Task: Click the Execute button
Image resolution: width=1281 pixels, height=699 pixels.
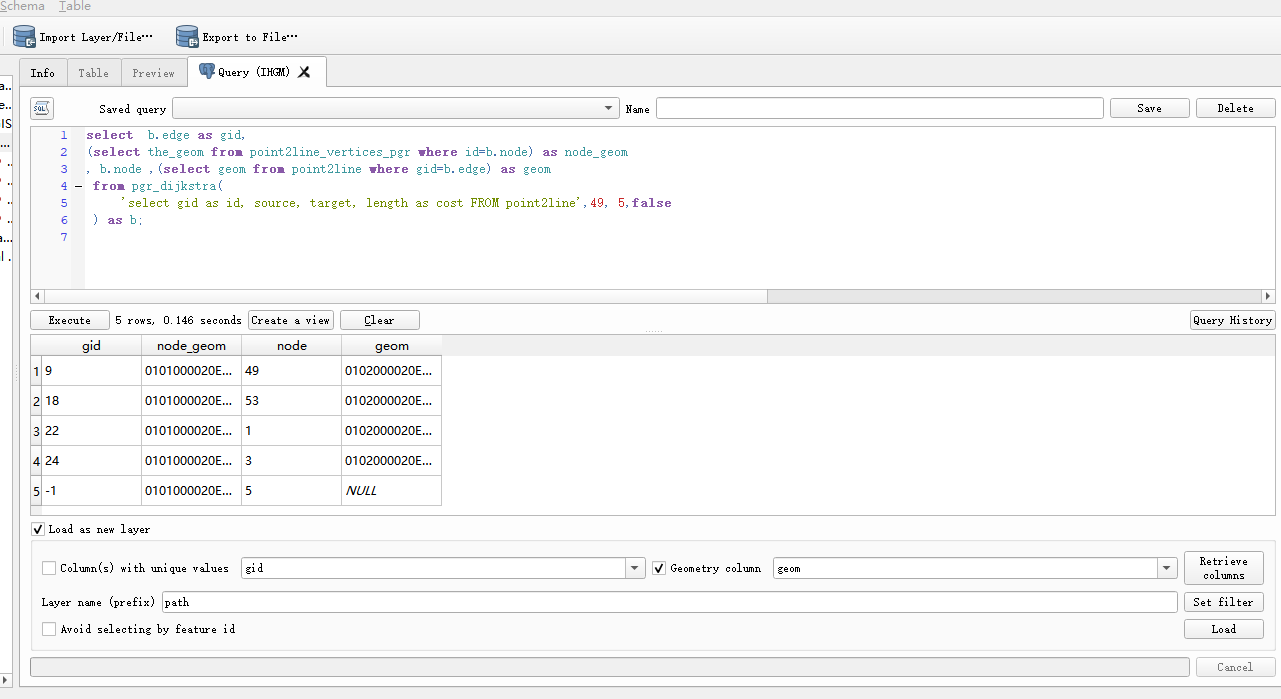Action: [70, 320]
